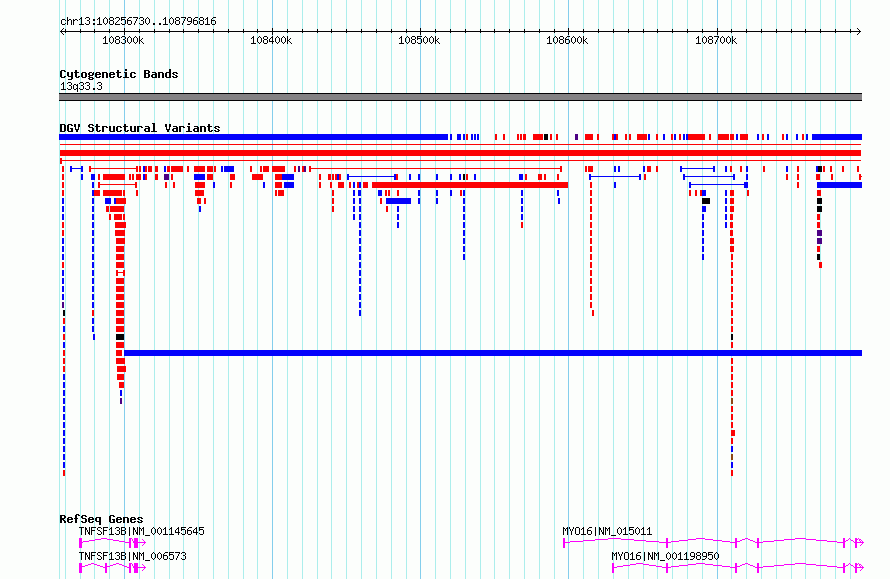
Task: Select the TNFSF13B|NM_006573 gene label
Action: coord(132,556)
